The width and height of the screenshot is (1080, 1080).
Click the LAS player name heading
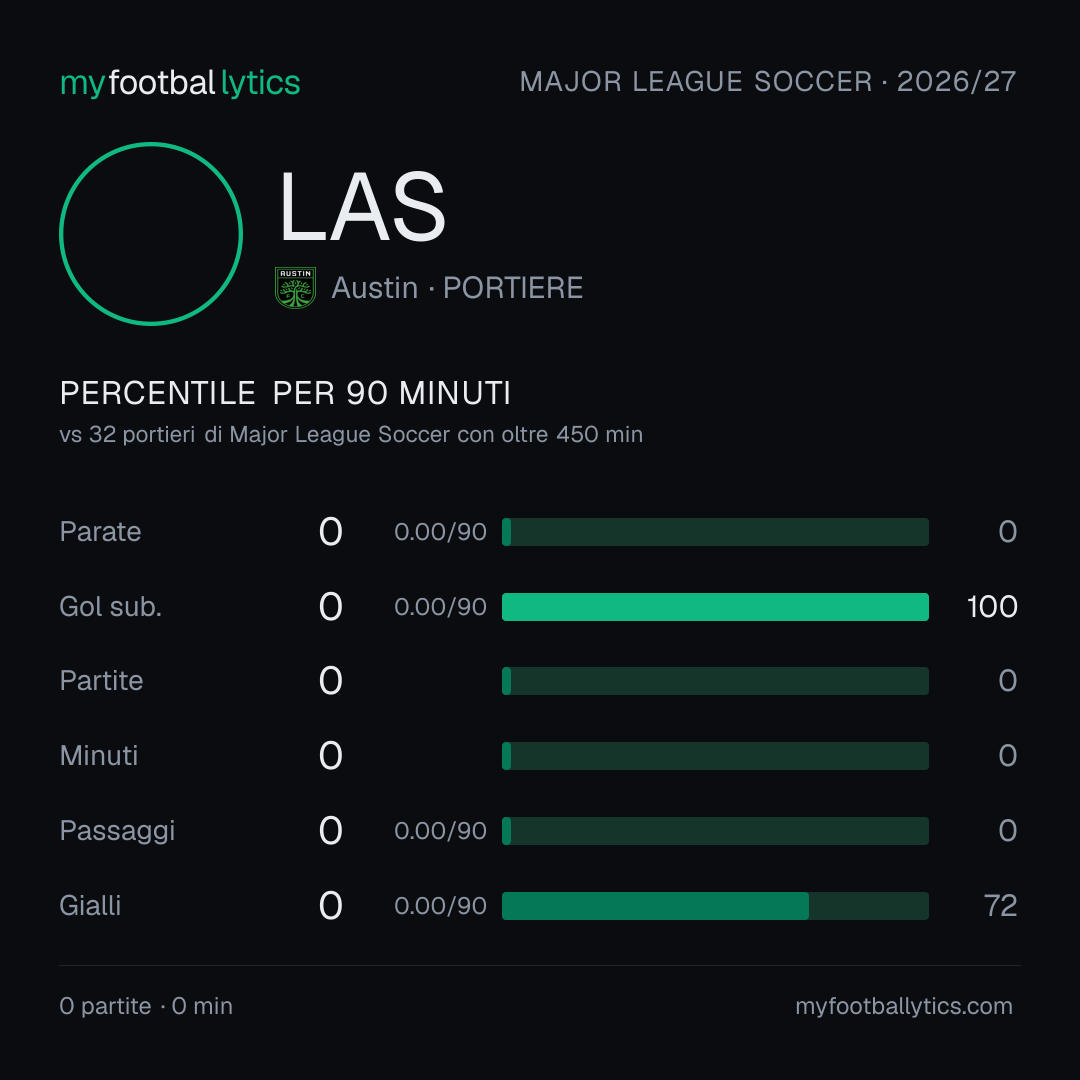coord(362,207)
